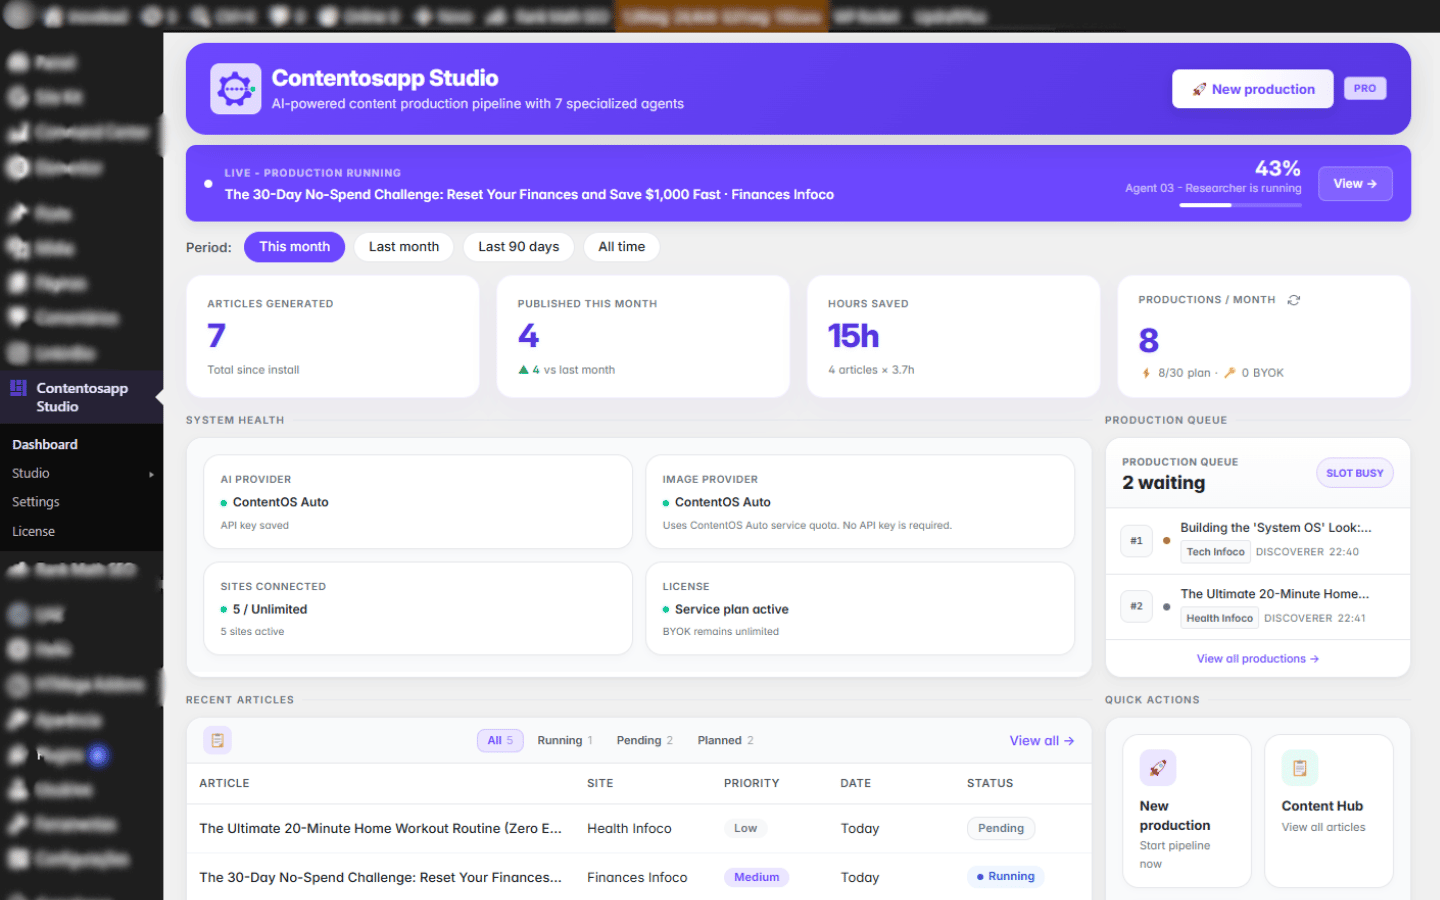Select Last month period filter
Screen dimensions: 1440x900
[x=404, y=247]
